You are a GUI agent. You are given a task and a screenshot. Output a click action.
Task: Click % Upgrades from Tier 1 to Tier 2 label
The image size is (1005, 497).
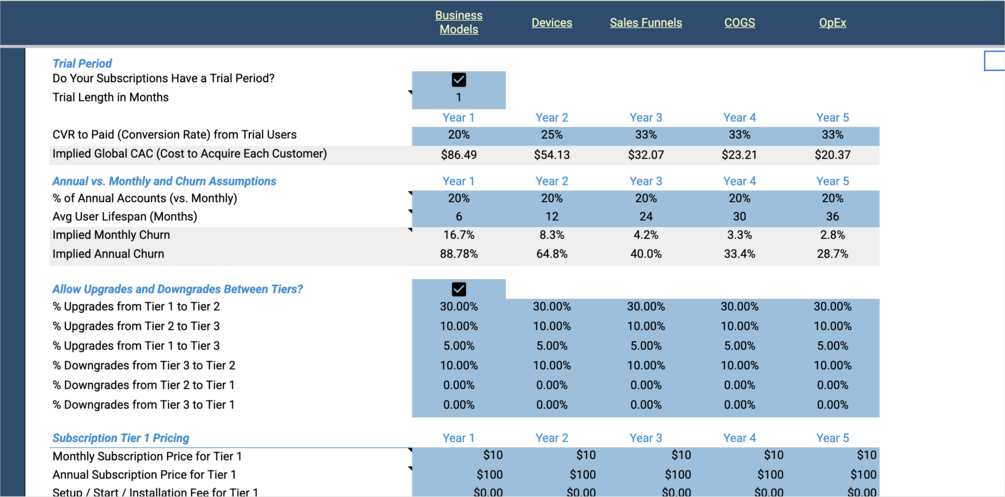[136, 307]
